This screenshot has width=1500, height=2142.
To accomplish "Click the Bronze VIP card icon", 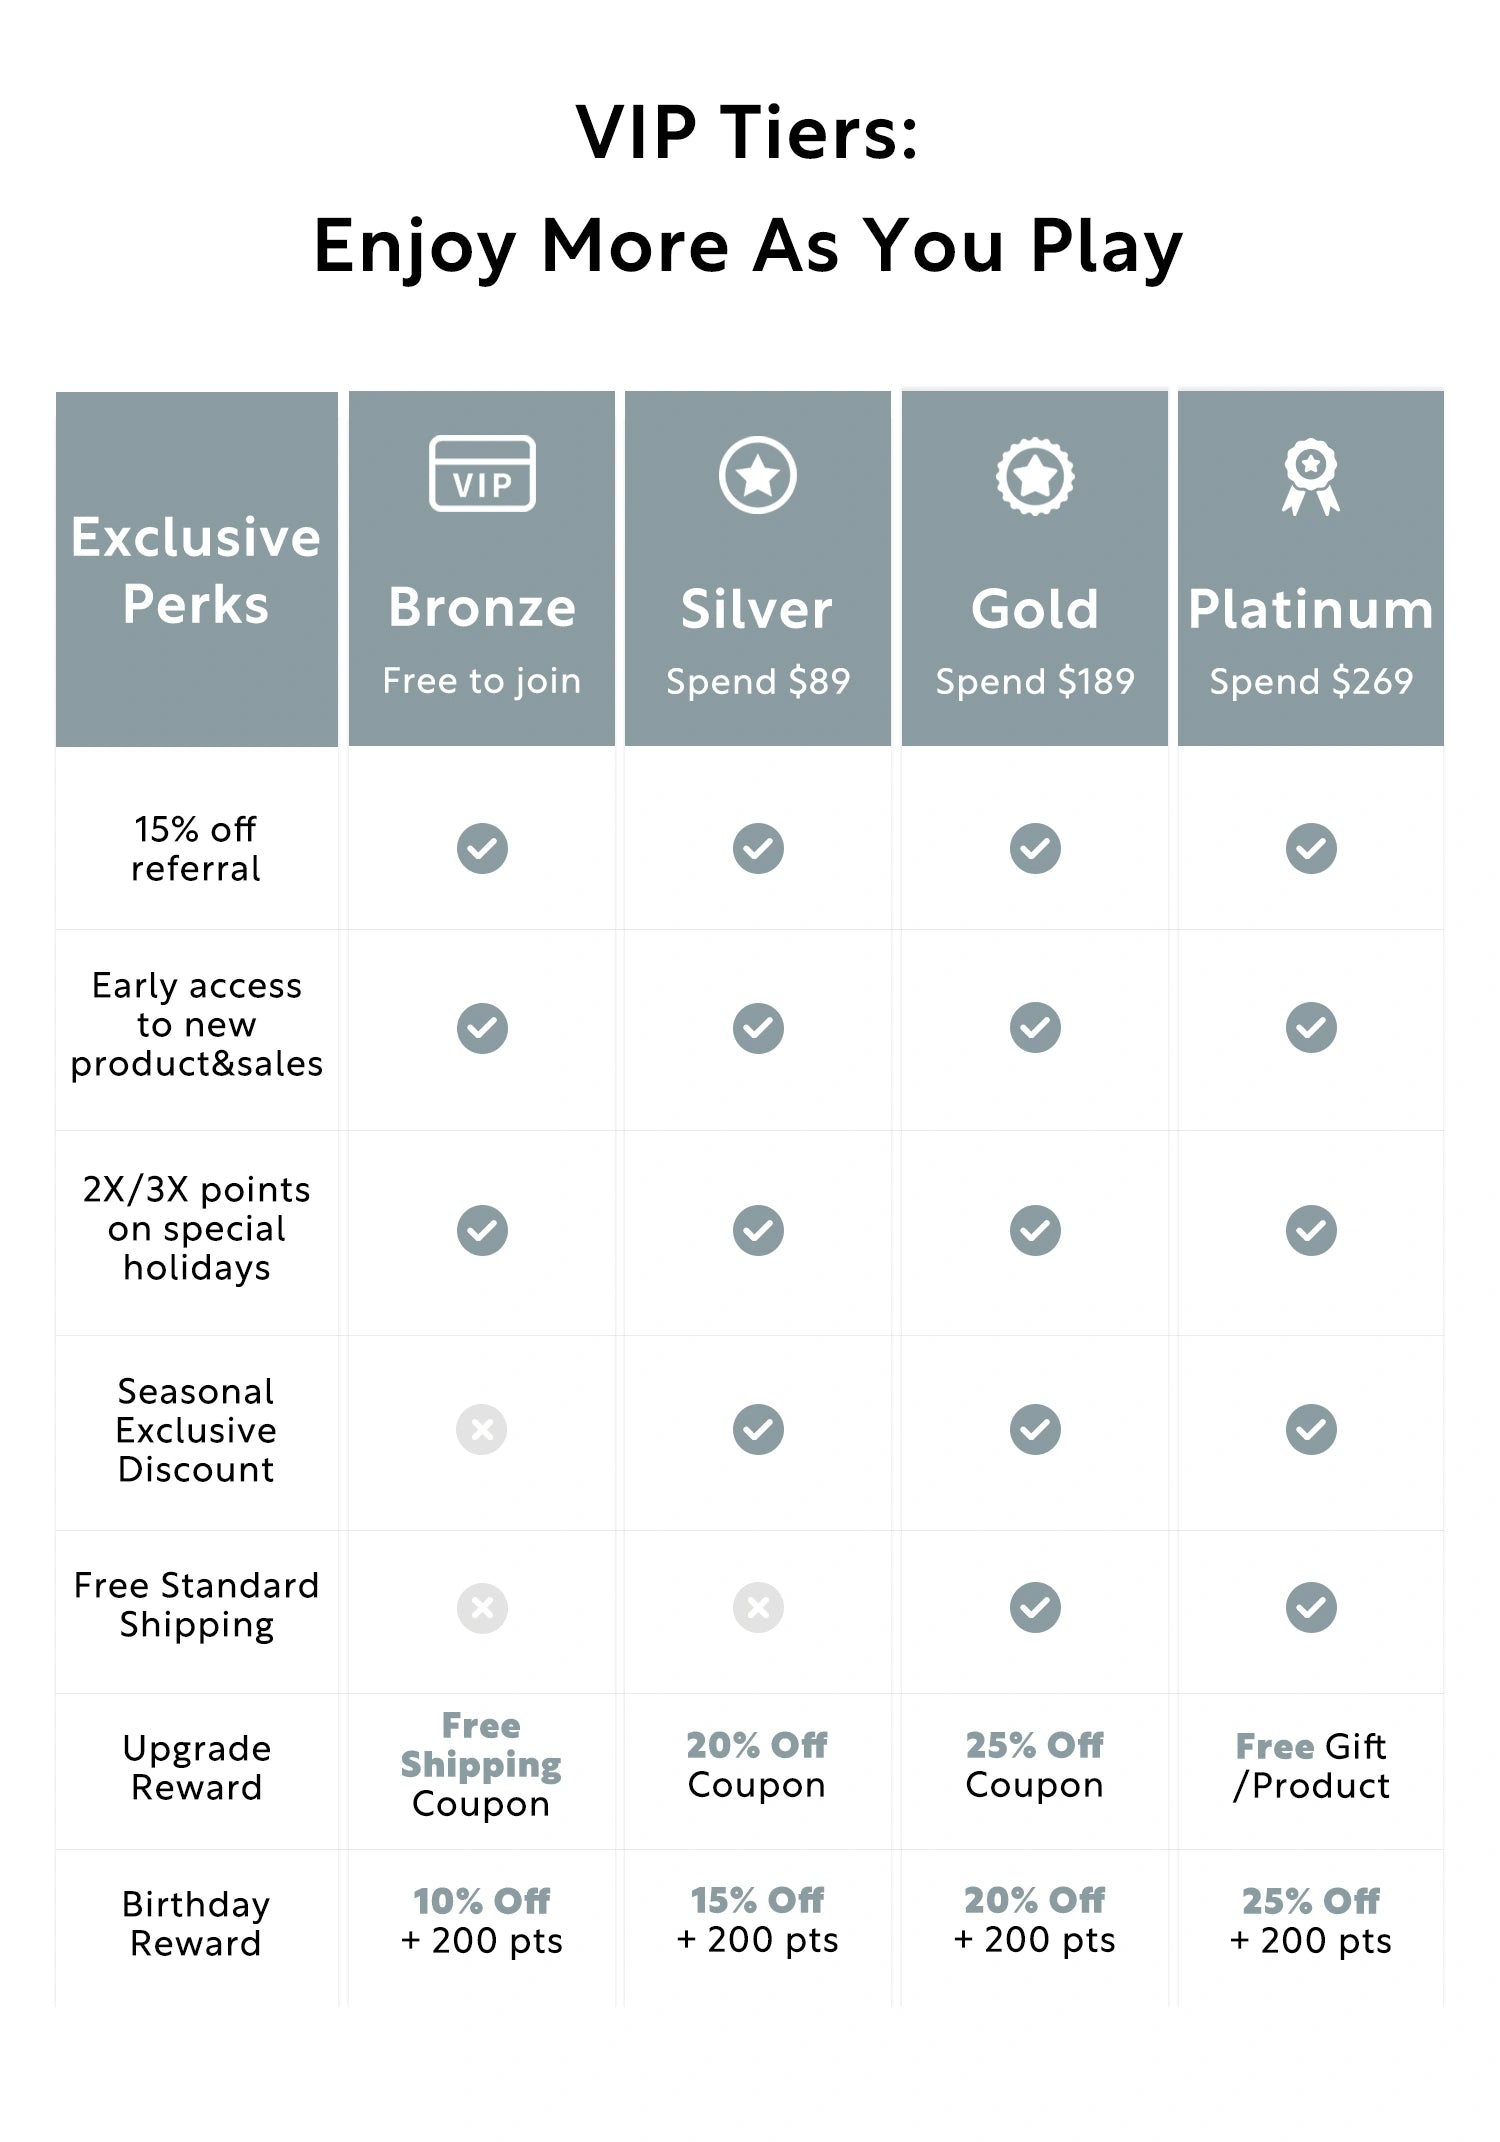I will pyautogui.click(x=482, y=474).
